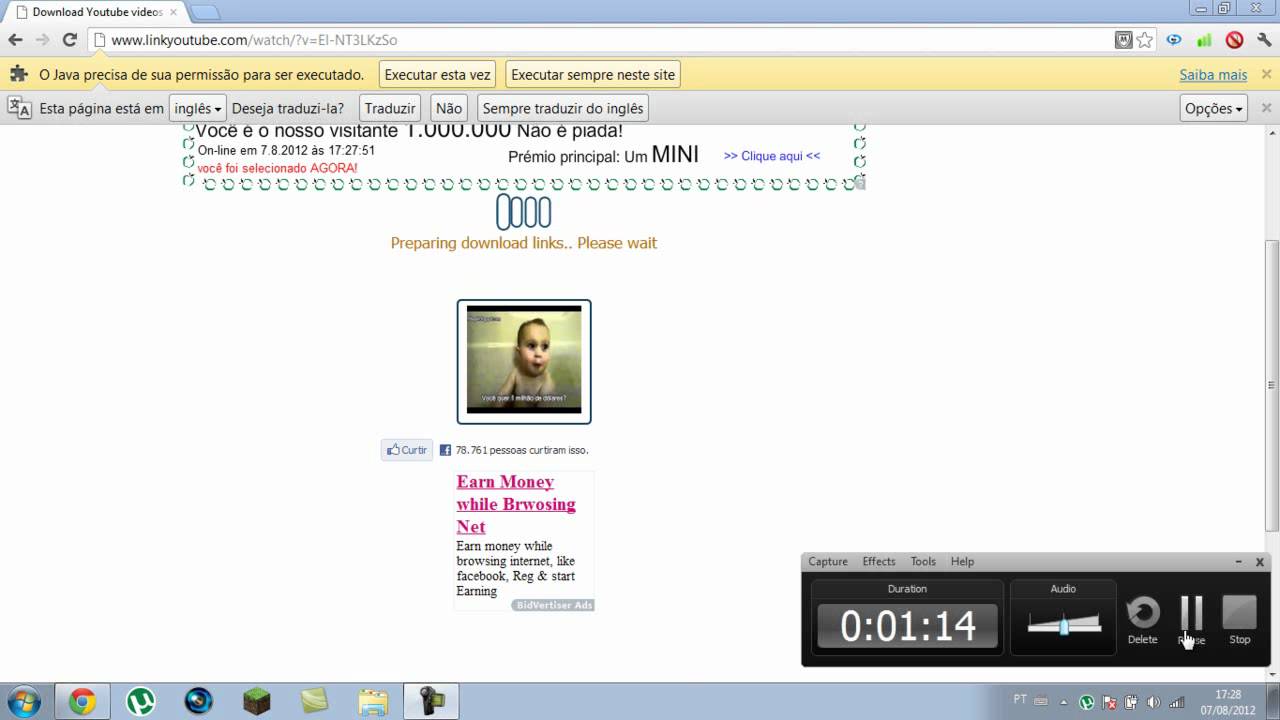Open the blue orb app on taskbar
Screen dimensions: 1280x720
(x=198, y=702)
